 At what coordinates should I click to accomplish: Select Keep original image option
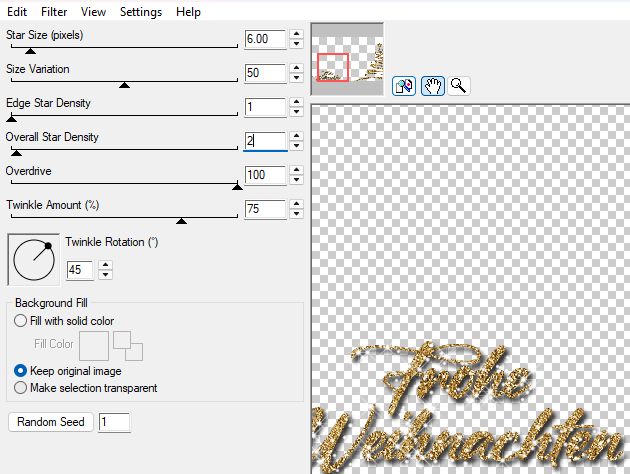pos(21,370)
